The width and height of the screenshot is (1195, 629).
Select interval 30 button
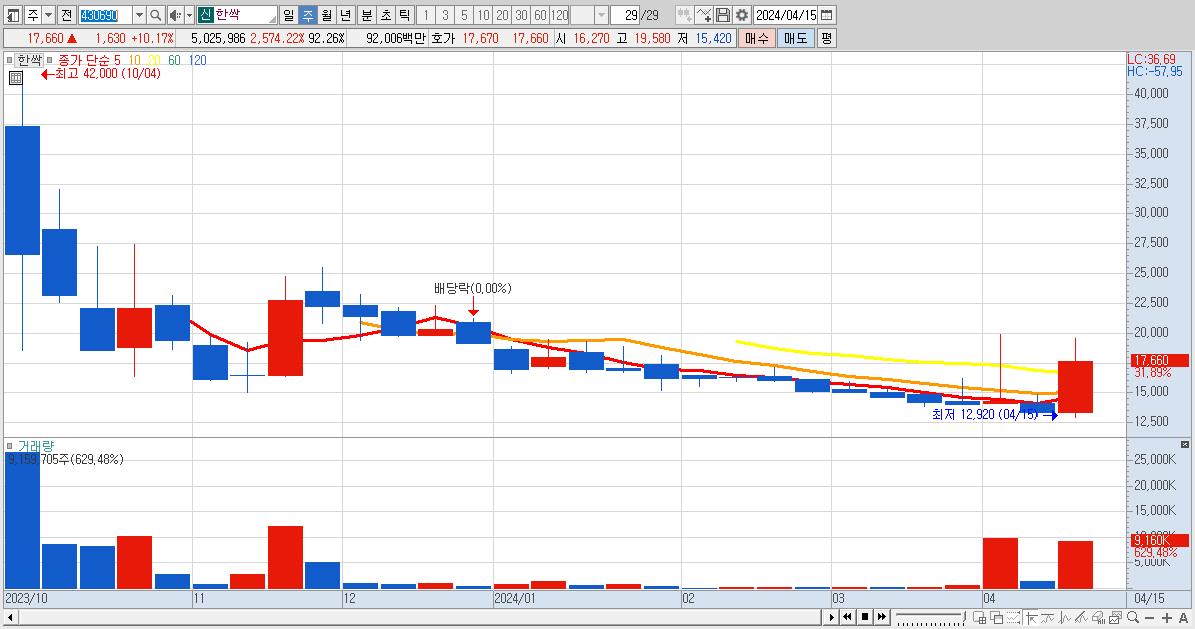point(521,15)
